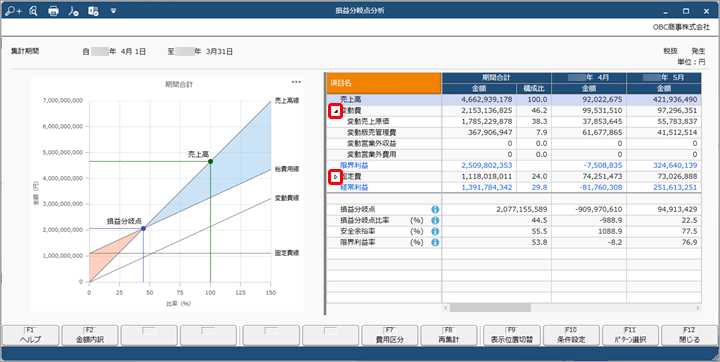Click the OBC商事株式会社 company name

681,27
